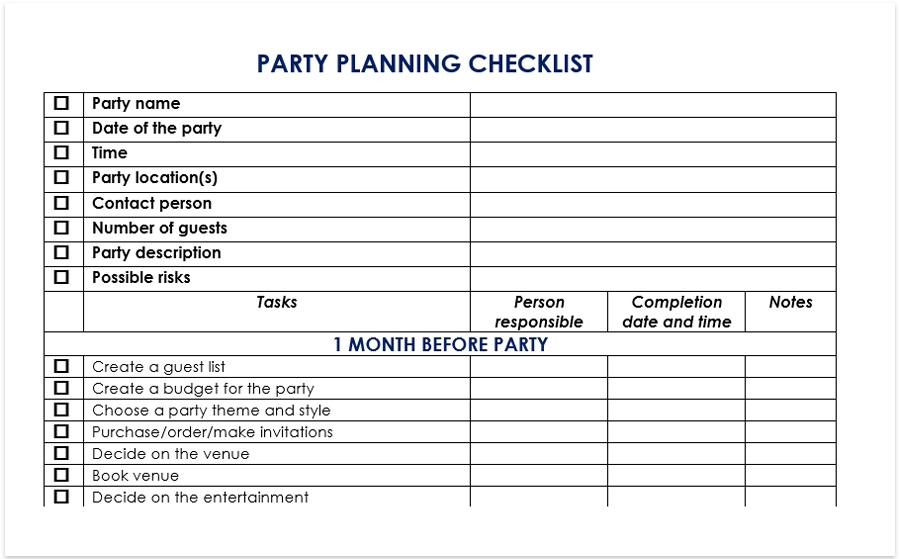Tick the Date of the party box
The image size is (900, 559).
(62, 128)
